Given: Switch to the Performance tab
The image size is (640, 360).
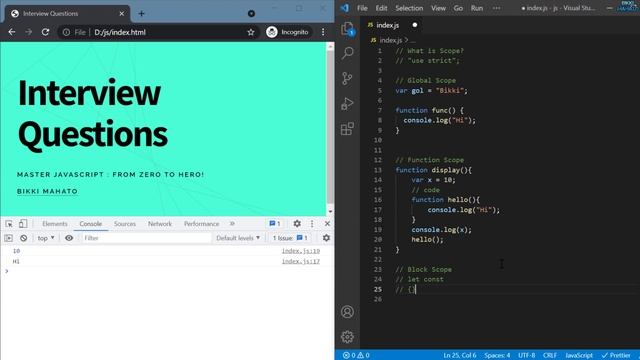Looking at the screenshot, I should point(201,224).
